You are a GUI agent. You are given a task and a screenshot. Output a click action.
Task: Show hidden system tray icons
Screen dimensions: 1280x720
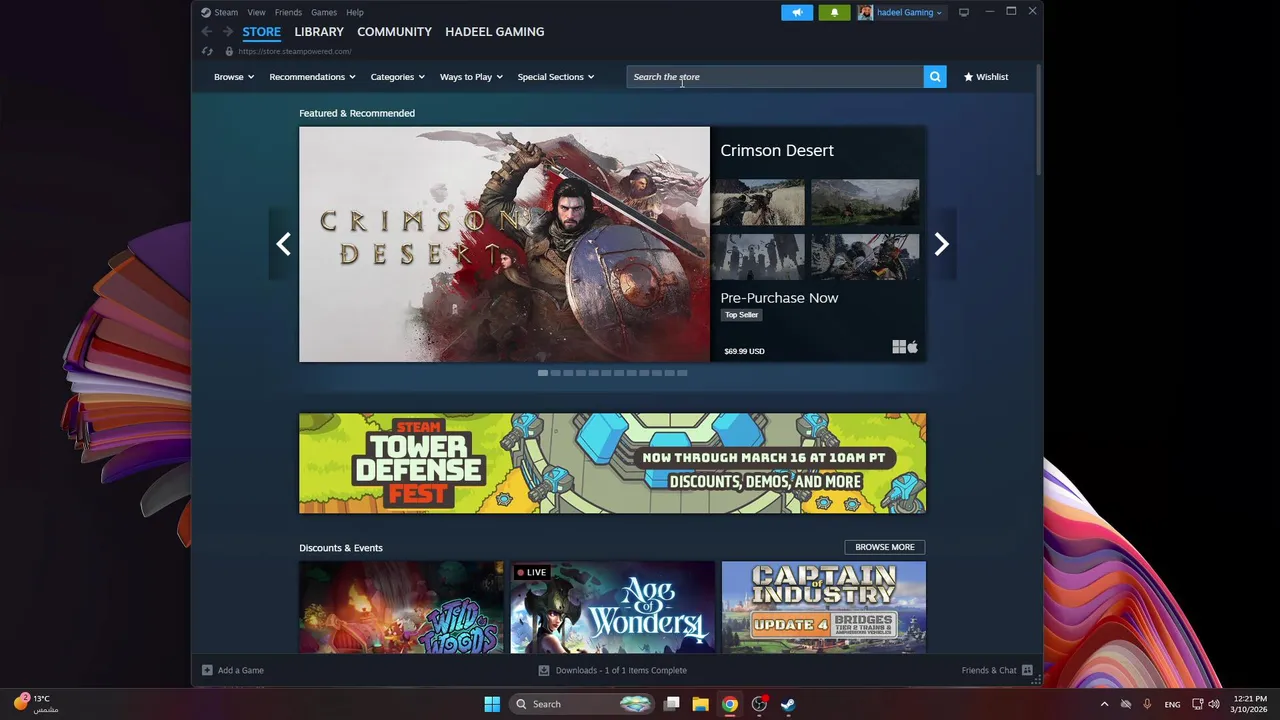coord(1104,704)
